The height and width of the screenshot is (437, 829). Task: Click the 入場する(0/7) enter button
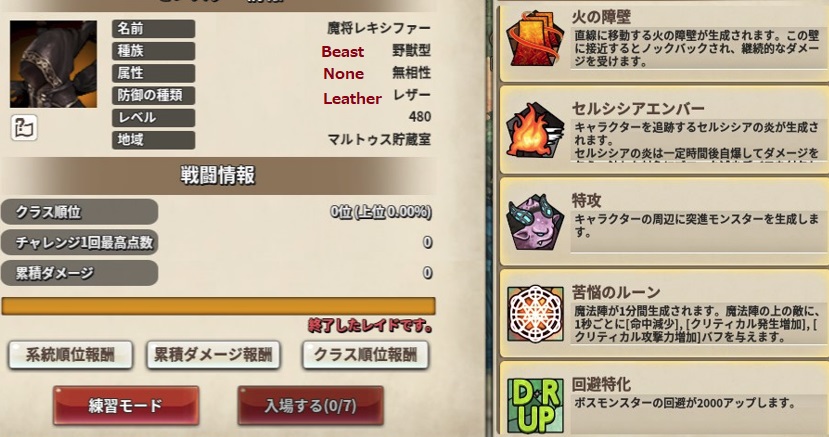[x=310, y=405]
